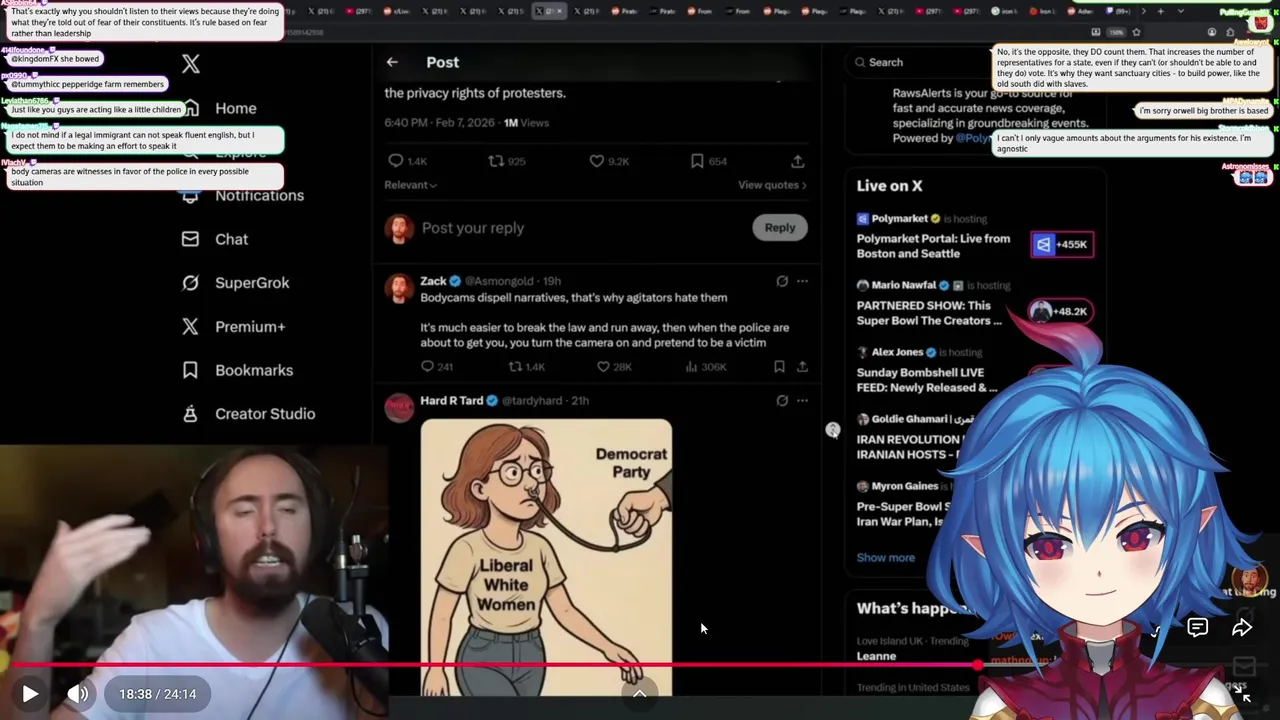This screenshot has height=720, width=1280.
Task: Expand the Relevant replies sort dropdown
Action: click(410, 185)
